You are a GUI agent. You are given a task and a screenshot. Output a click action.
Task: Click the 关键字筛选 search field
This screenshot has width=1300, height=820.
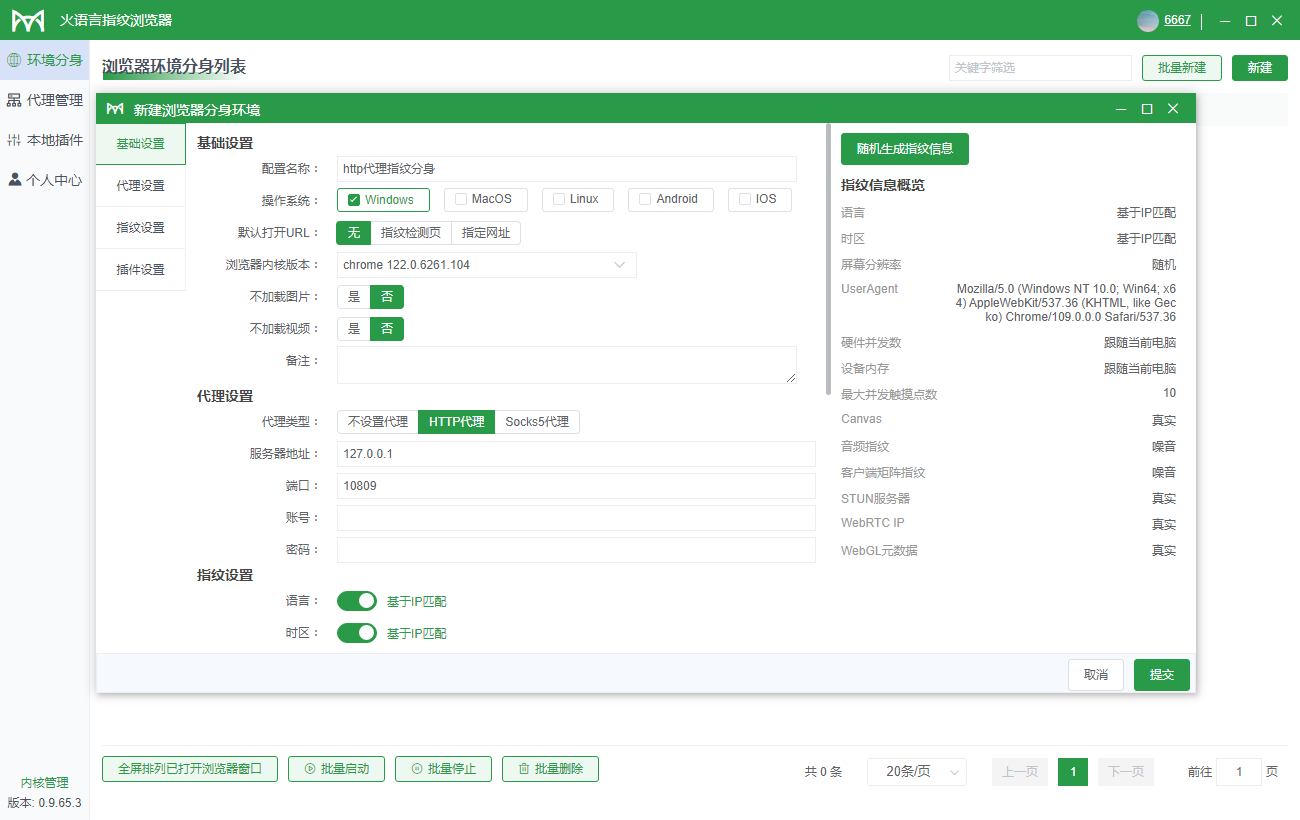1040,67
